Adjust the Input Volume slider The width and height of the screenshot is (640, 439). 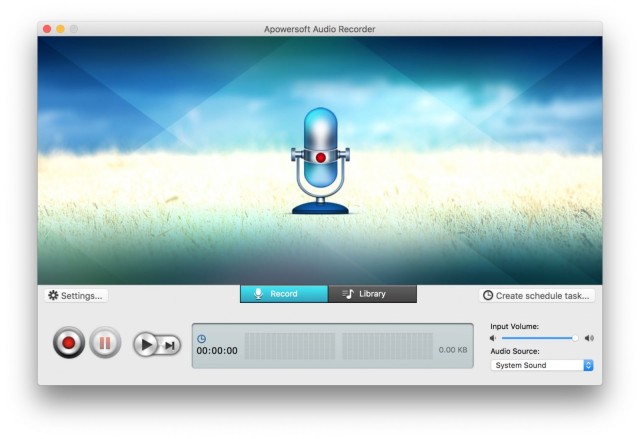(540, 338)
